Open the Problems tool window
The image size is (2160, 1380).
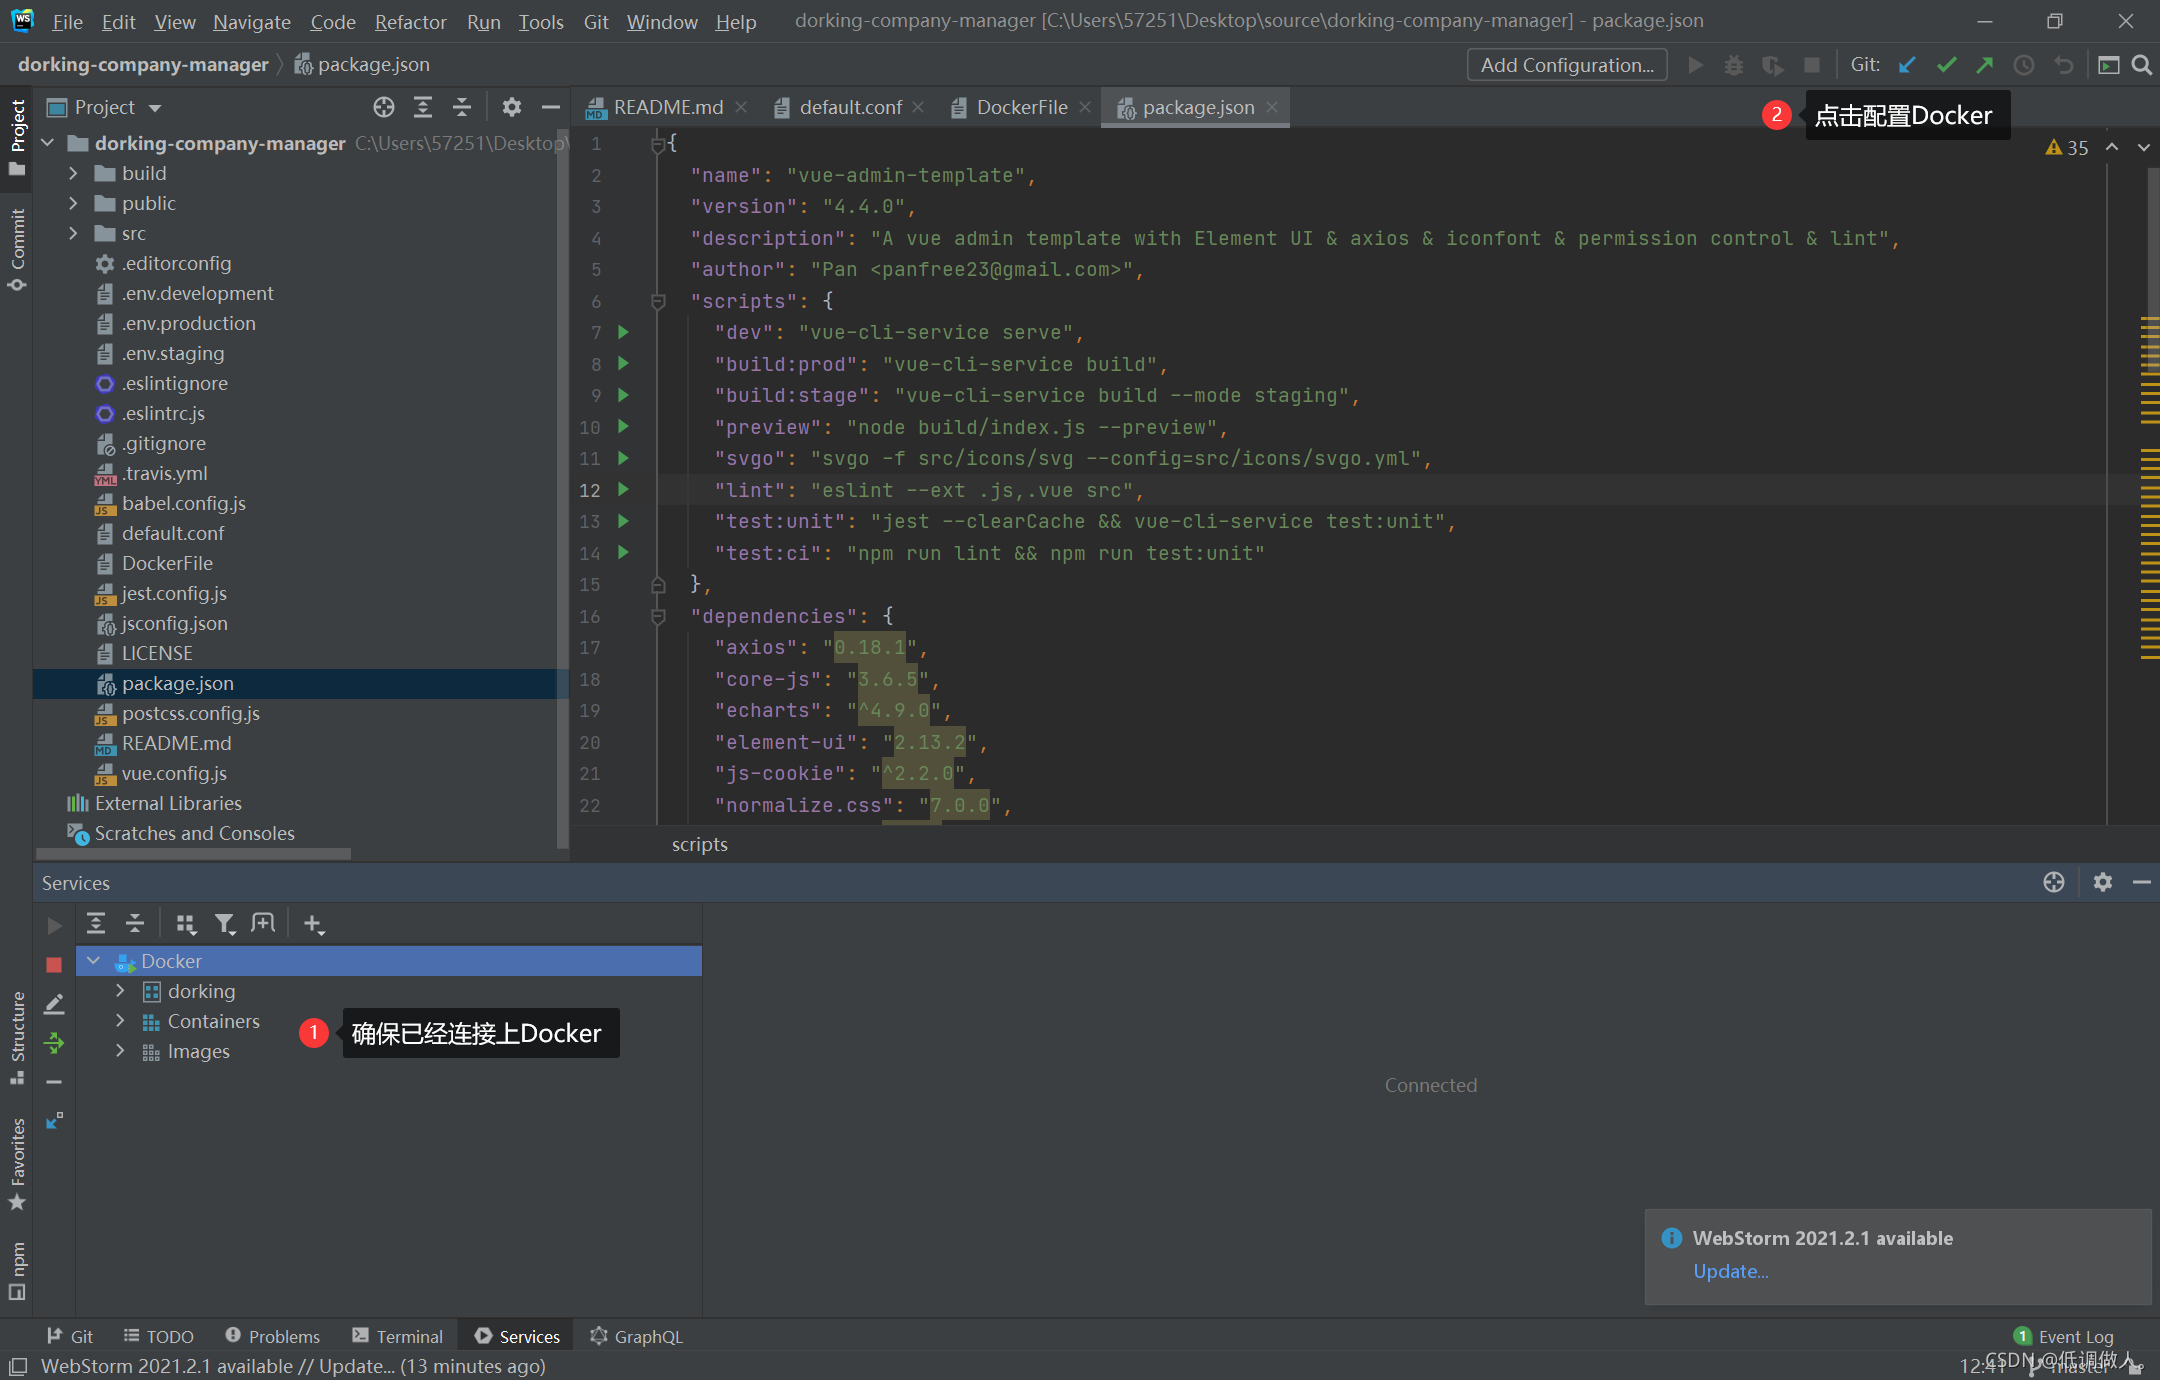point(272,1336)
